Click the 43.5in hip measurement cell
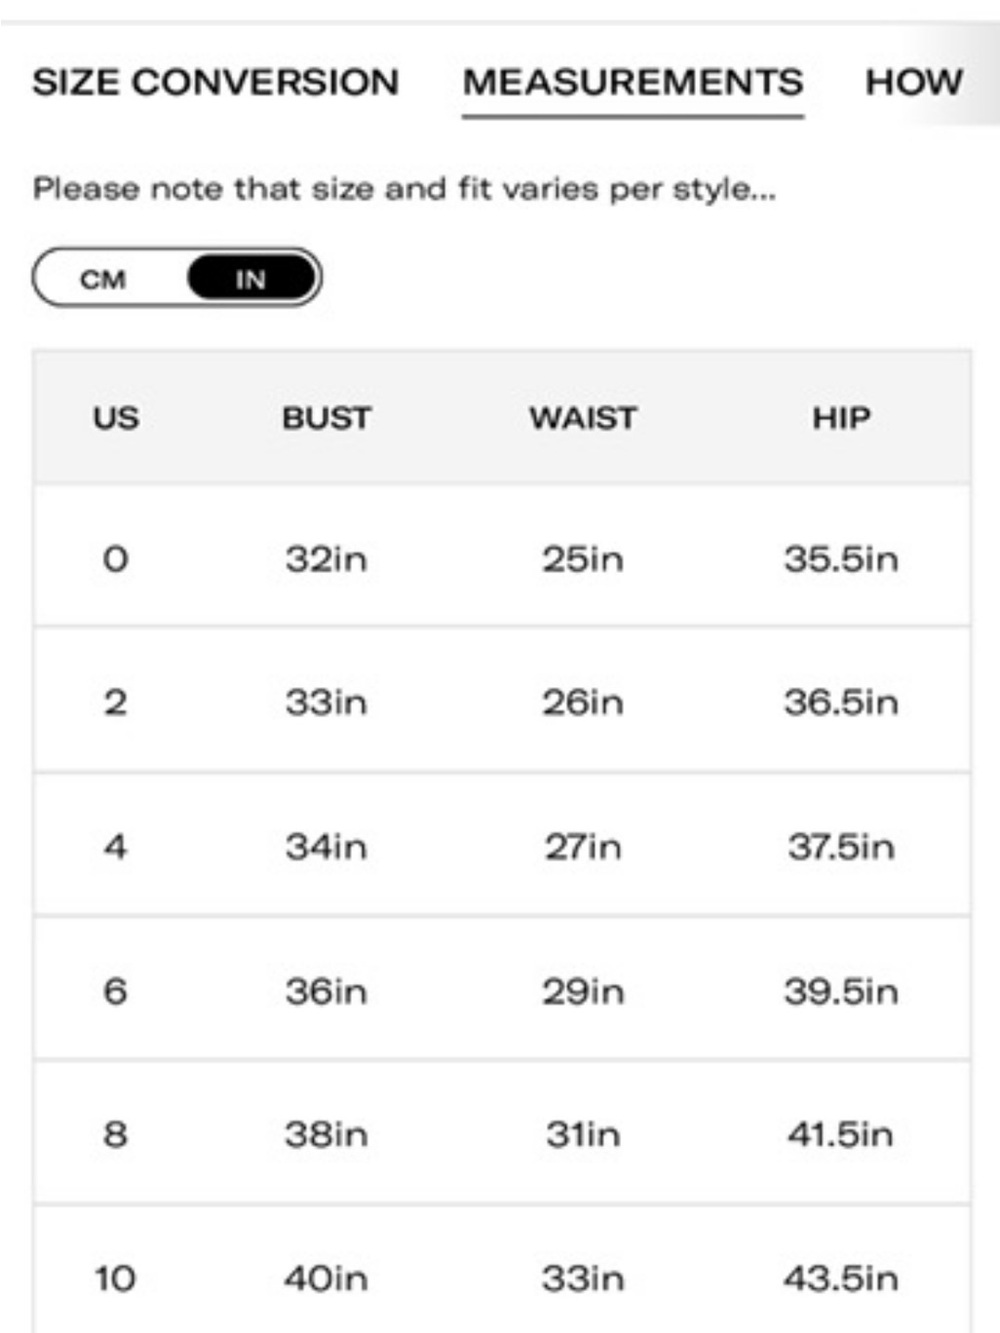 point(841,1278)
